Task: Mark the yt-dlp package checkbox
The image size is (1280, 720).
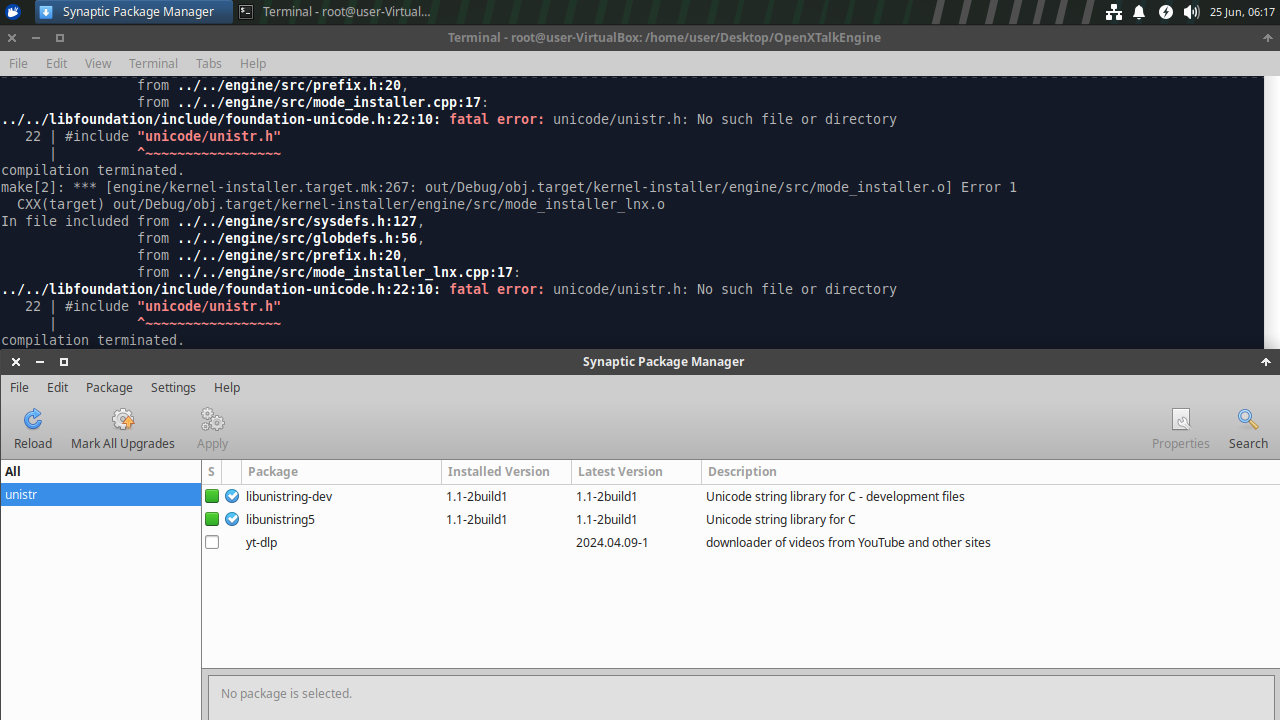Action: [212, 542]
